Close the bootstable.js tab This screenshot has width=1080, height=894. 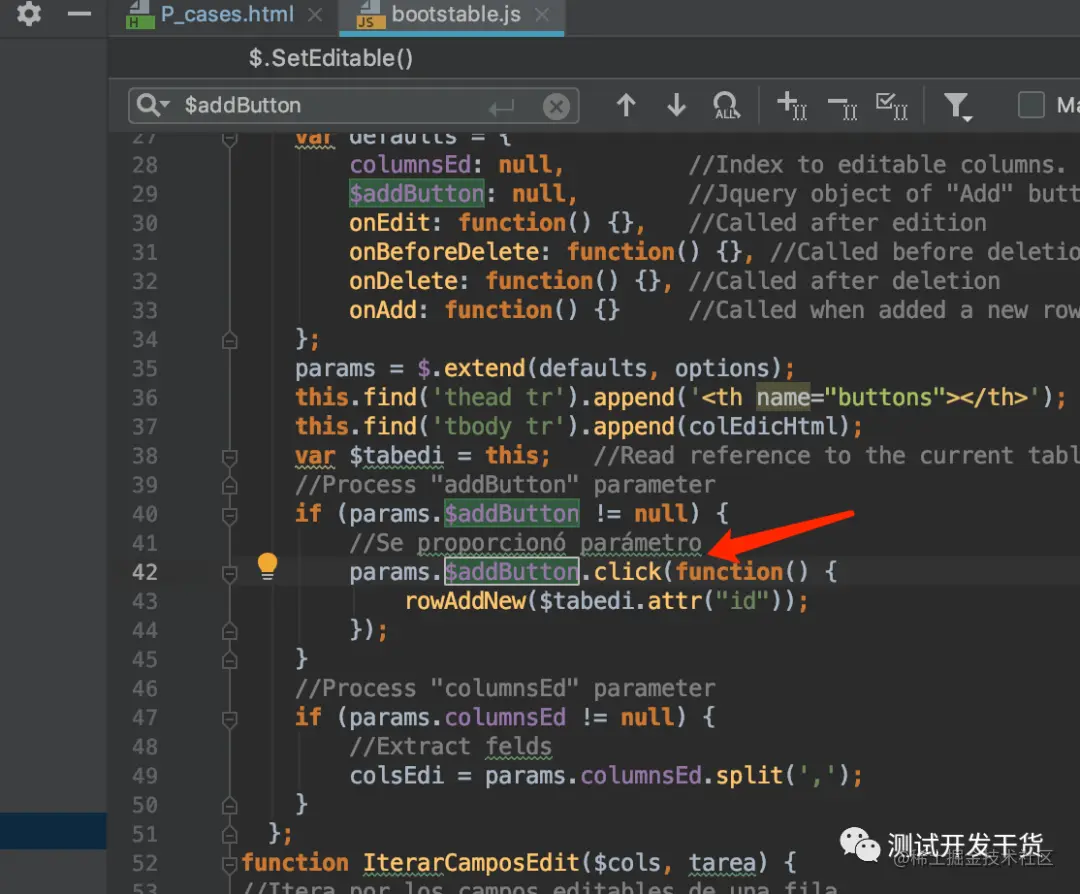pos(542,14)
